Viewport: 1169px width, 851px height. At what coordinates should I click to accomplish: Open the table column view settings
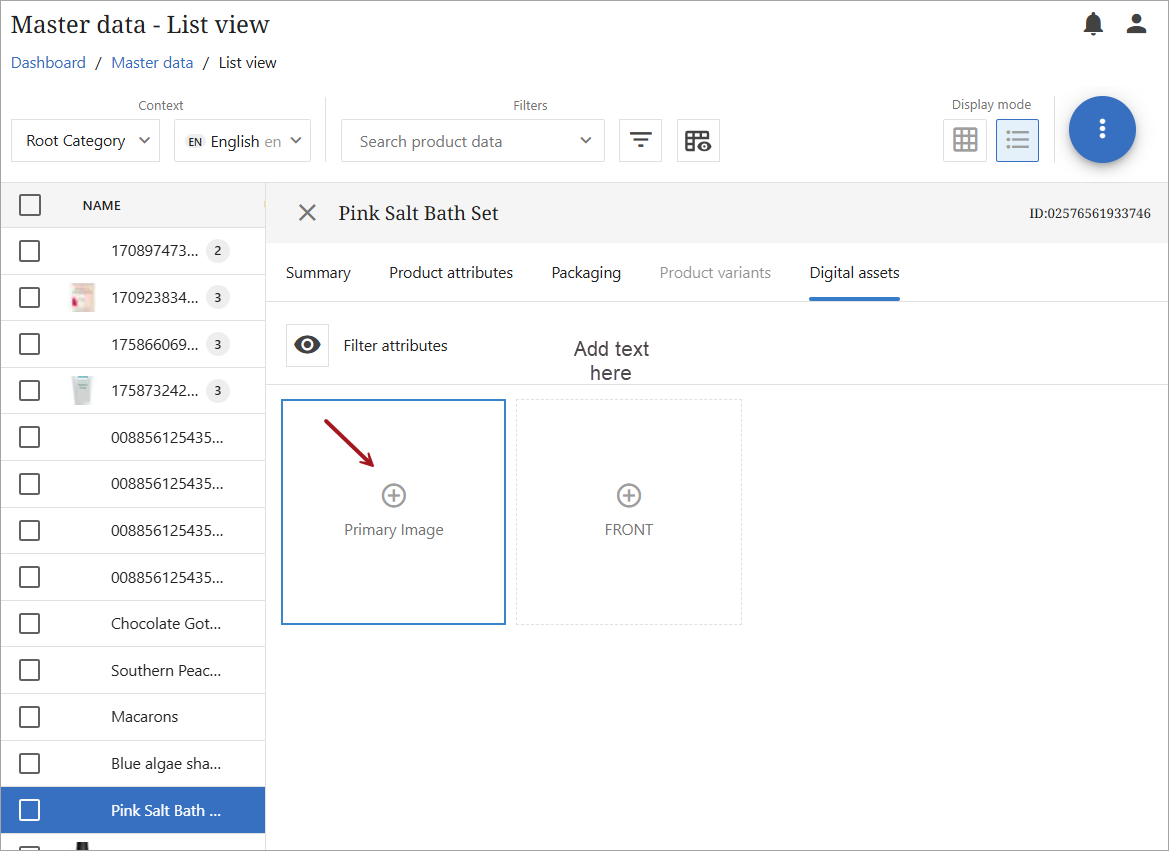click(x=698, y=141)
